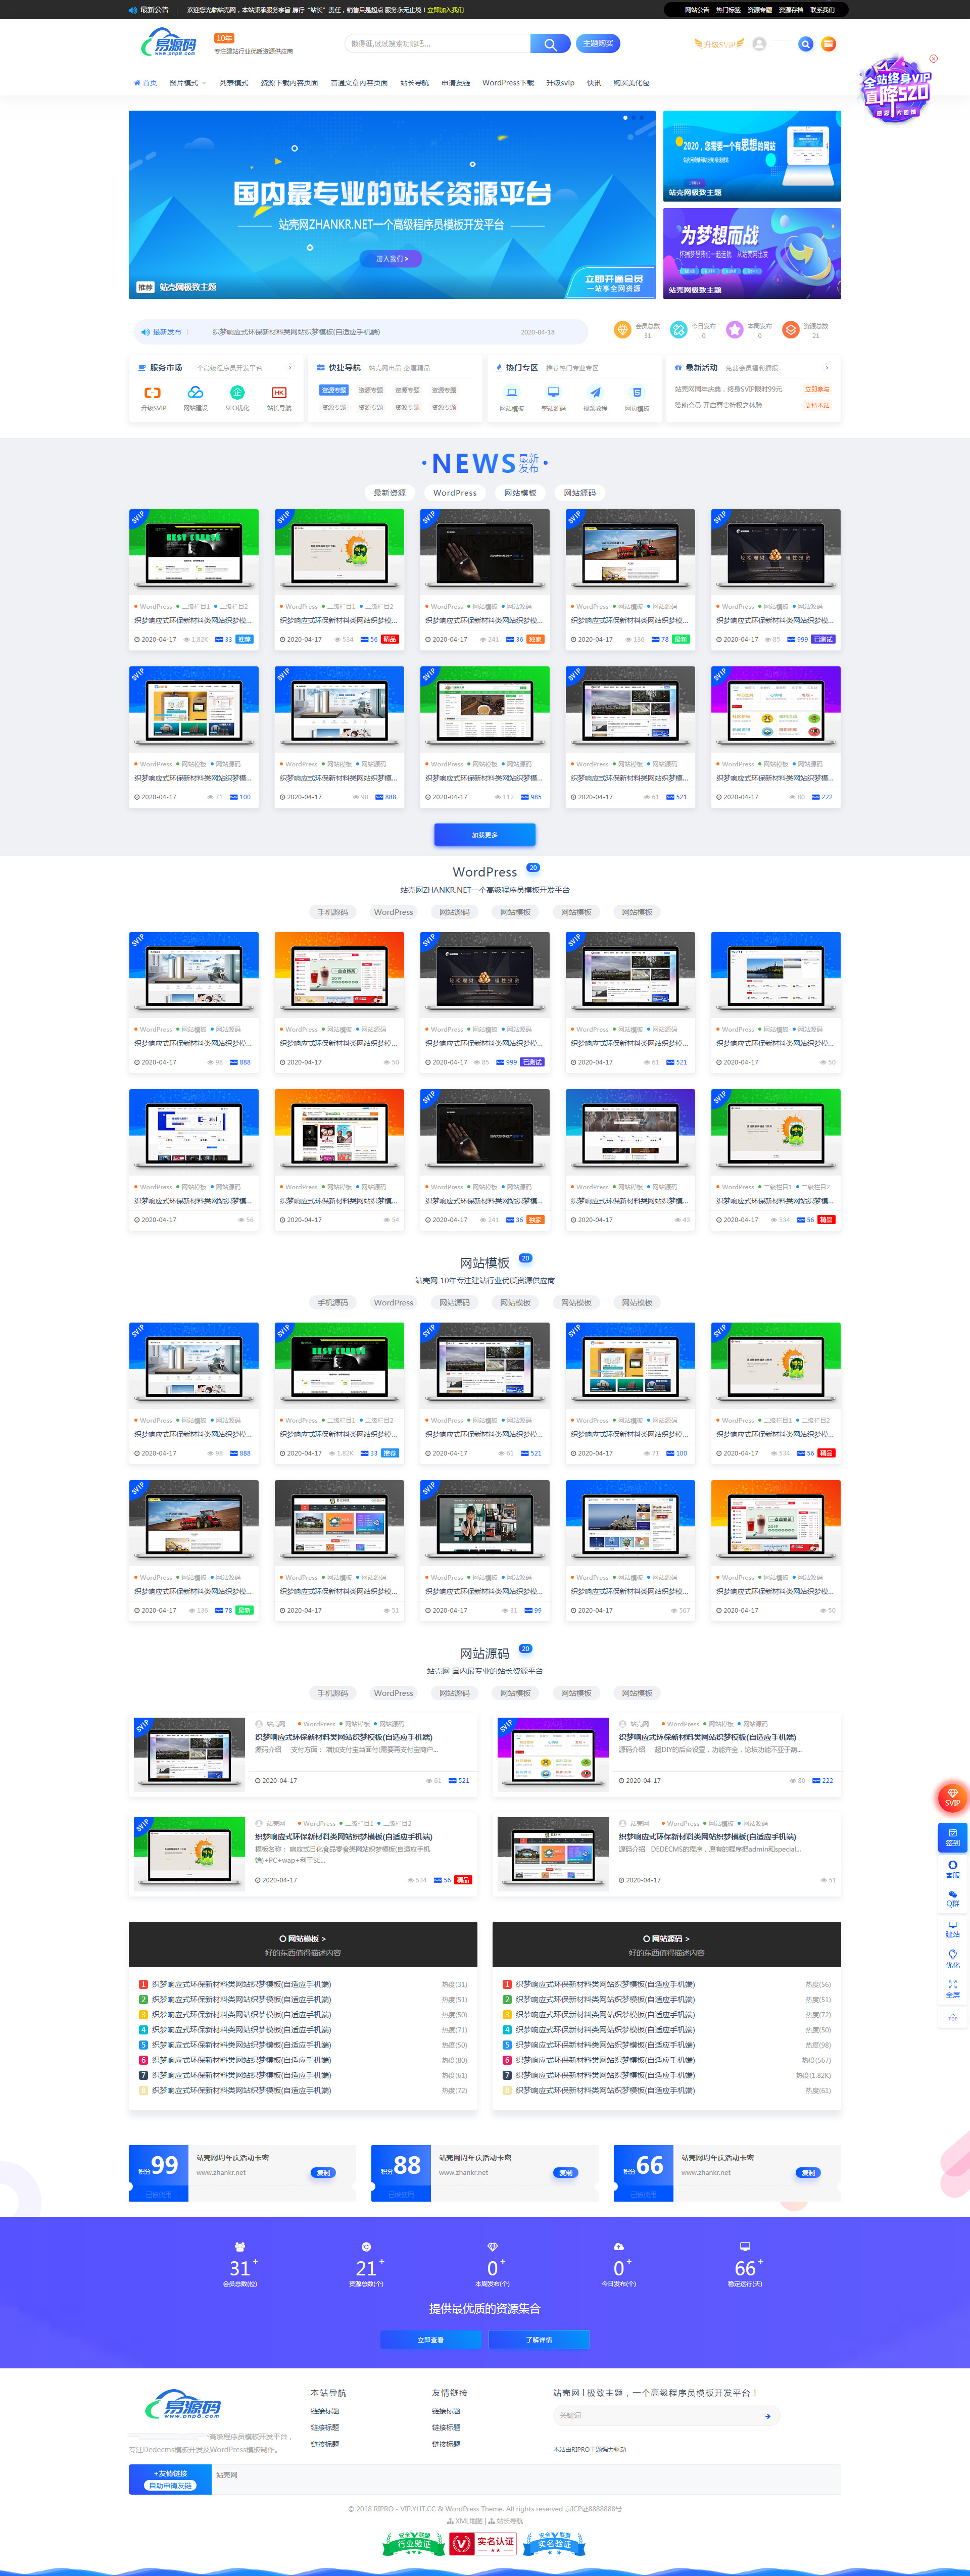Click the magnifier search button in header
This screenshot has height=2576, width=970.
550,44
